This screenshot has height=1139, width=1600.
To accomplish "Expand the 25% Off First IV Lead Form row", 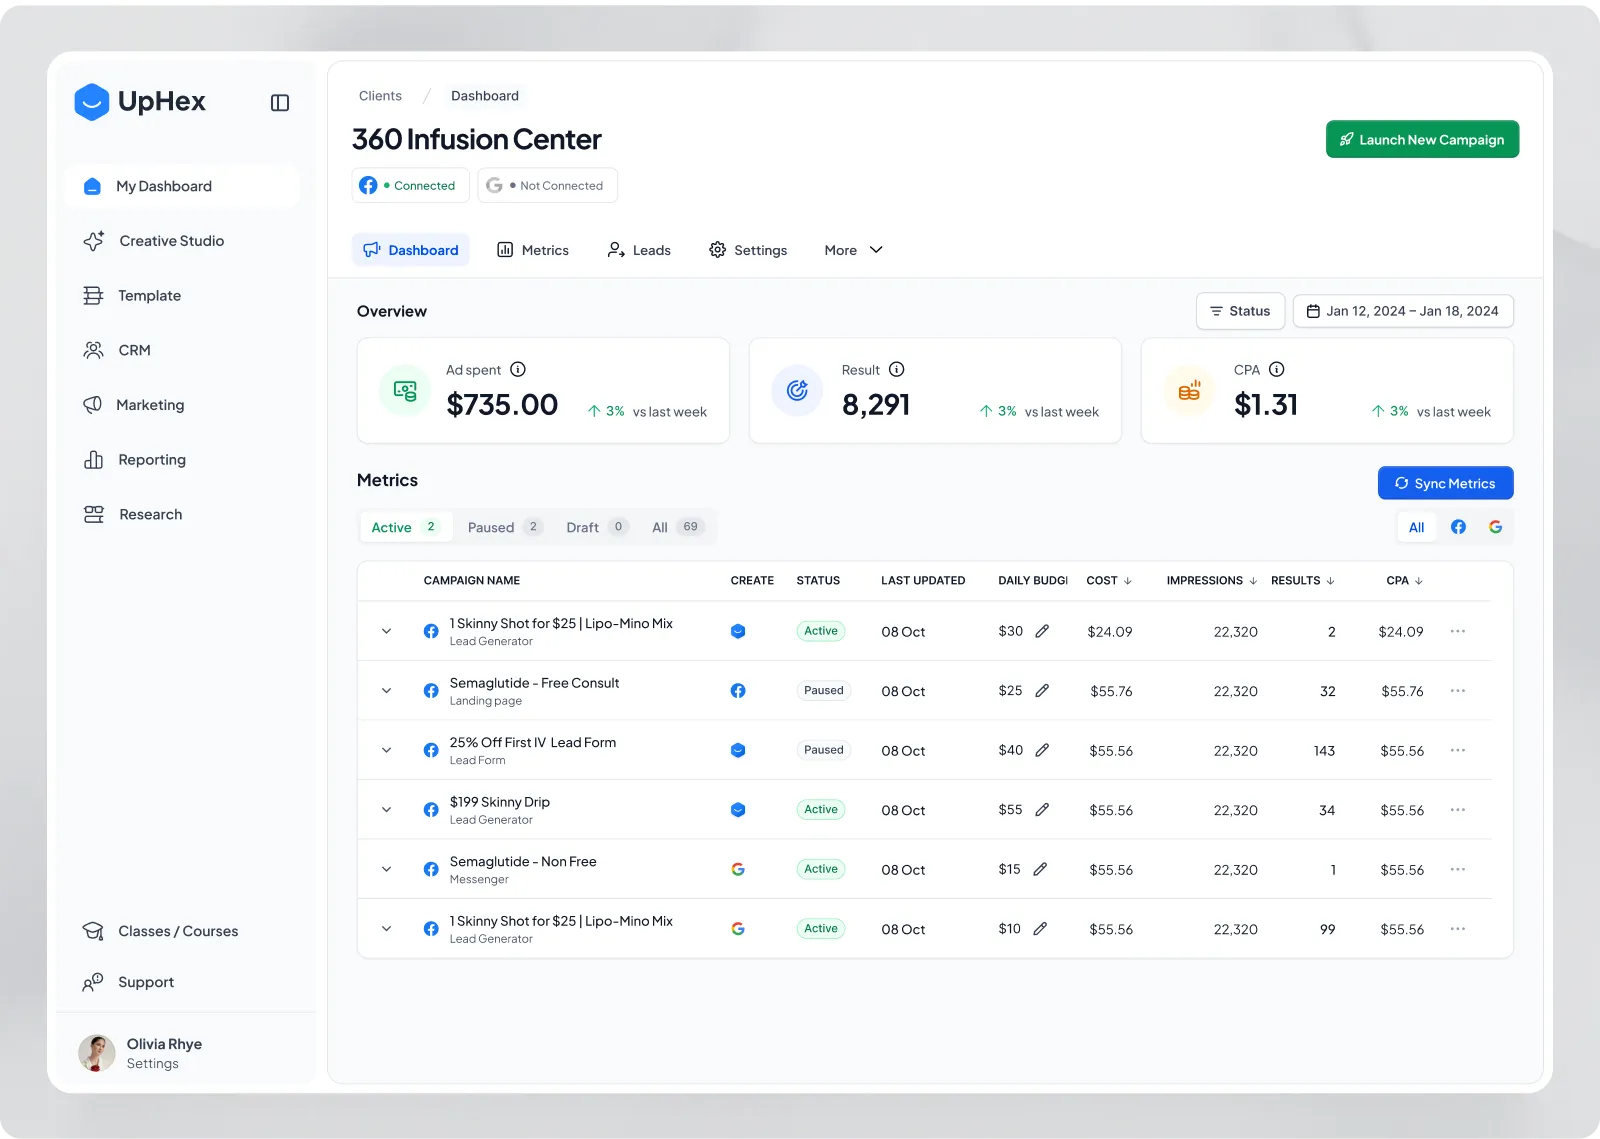I will pos(386,750).
